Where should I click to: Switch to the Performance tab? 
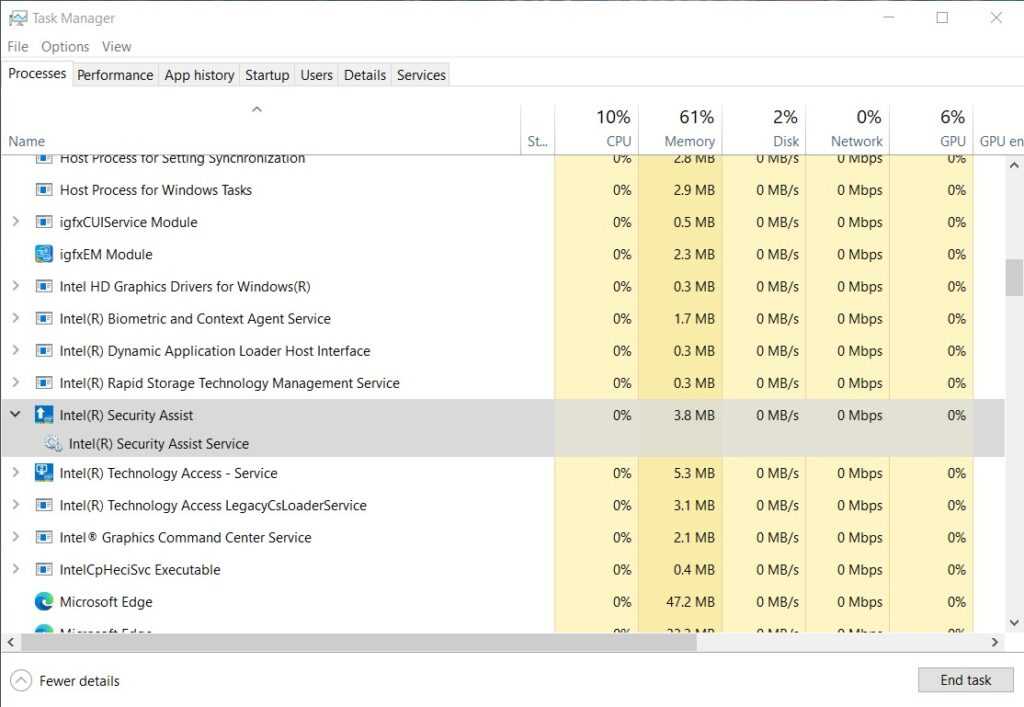point(115,75)
